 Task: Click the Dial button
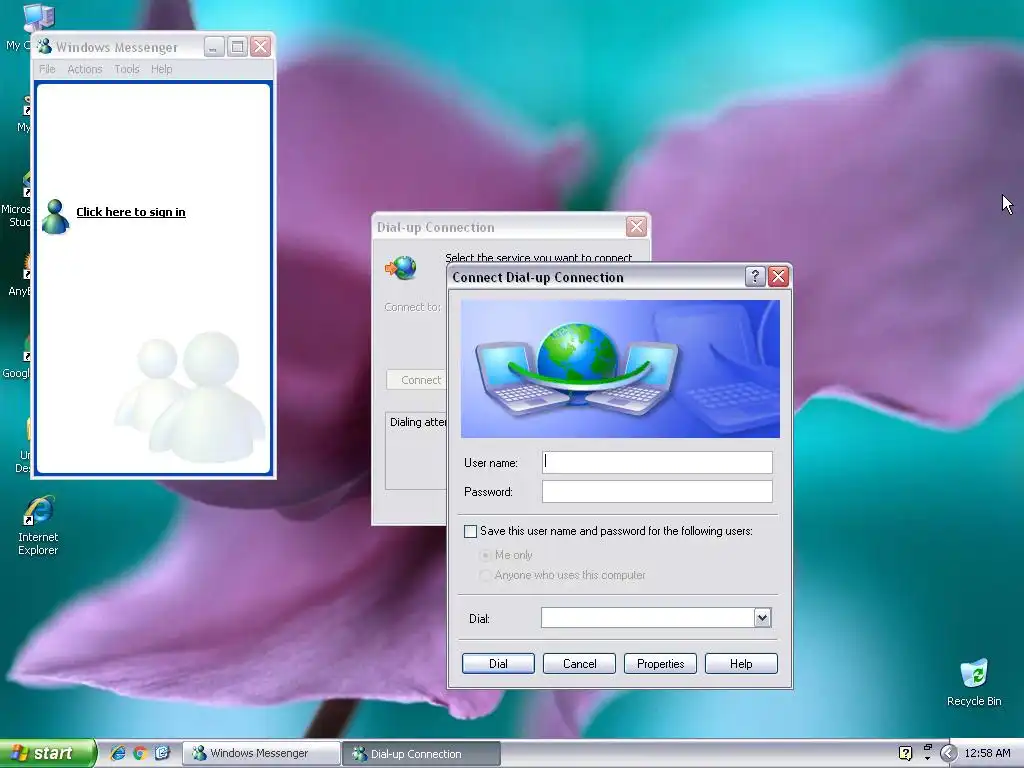[498, 664]
